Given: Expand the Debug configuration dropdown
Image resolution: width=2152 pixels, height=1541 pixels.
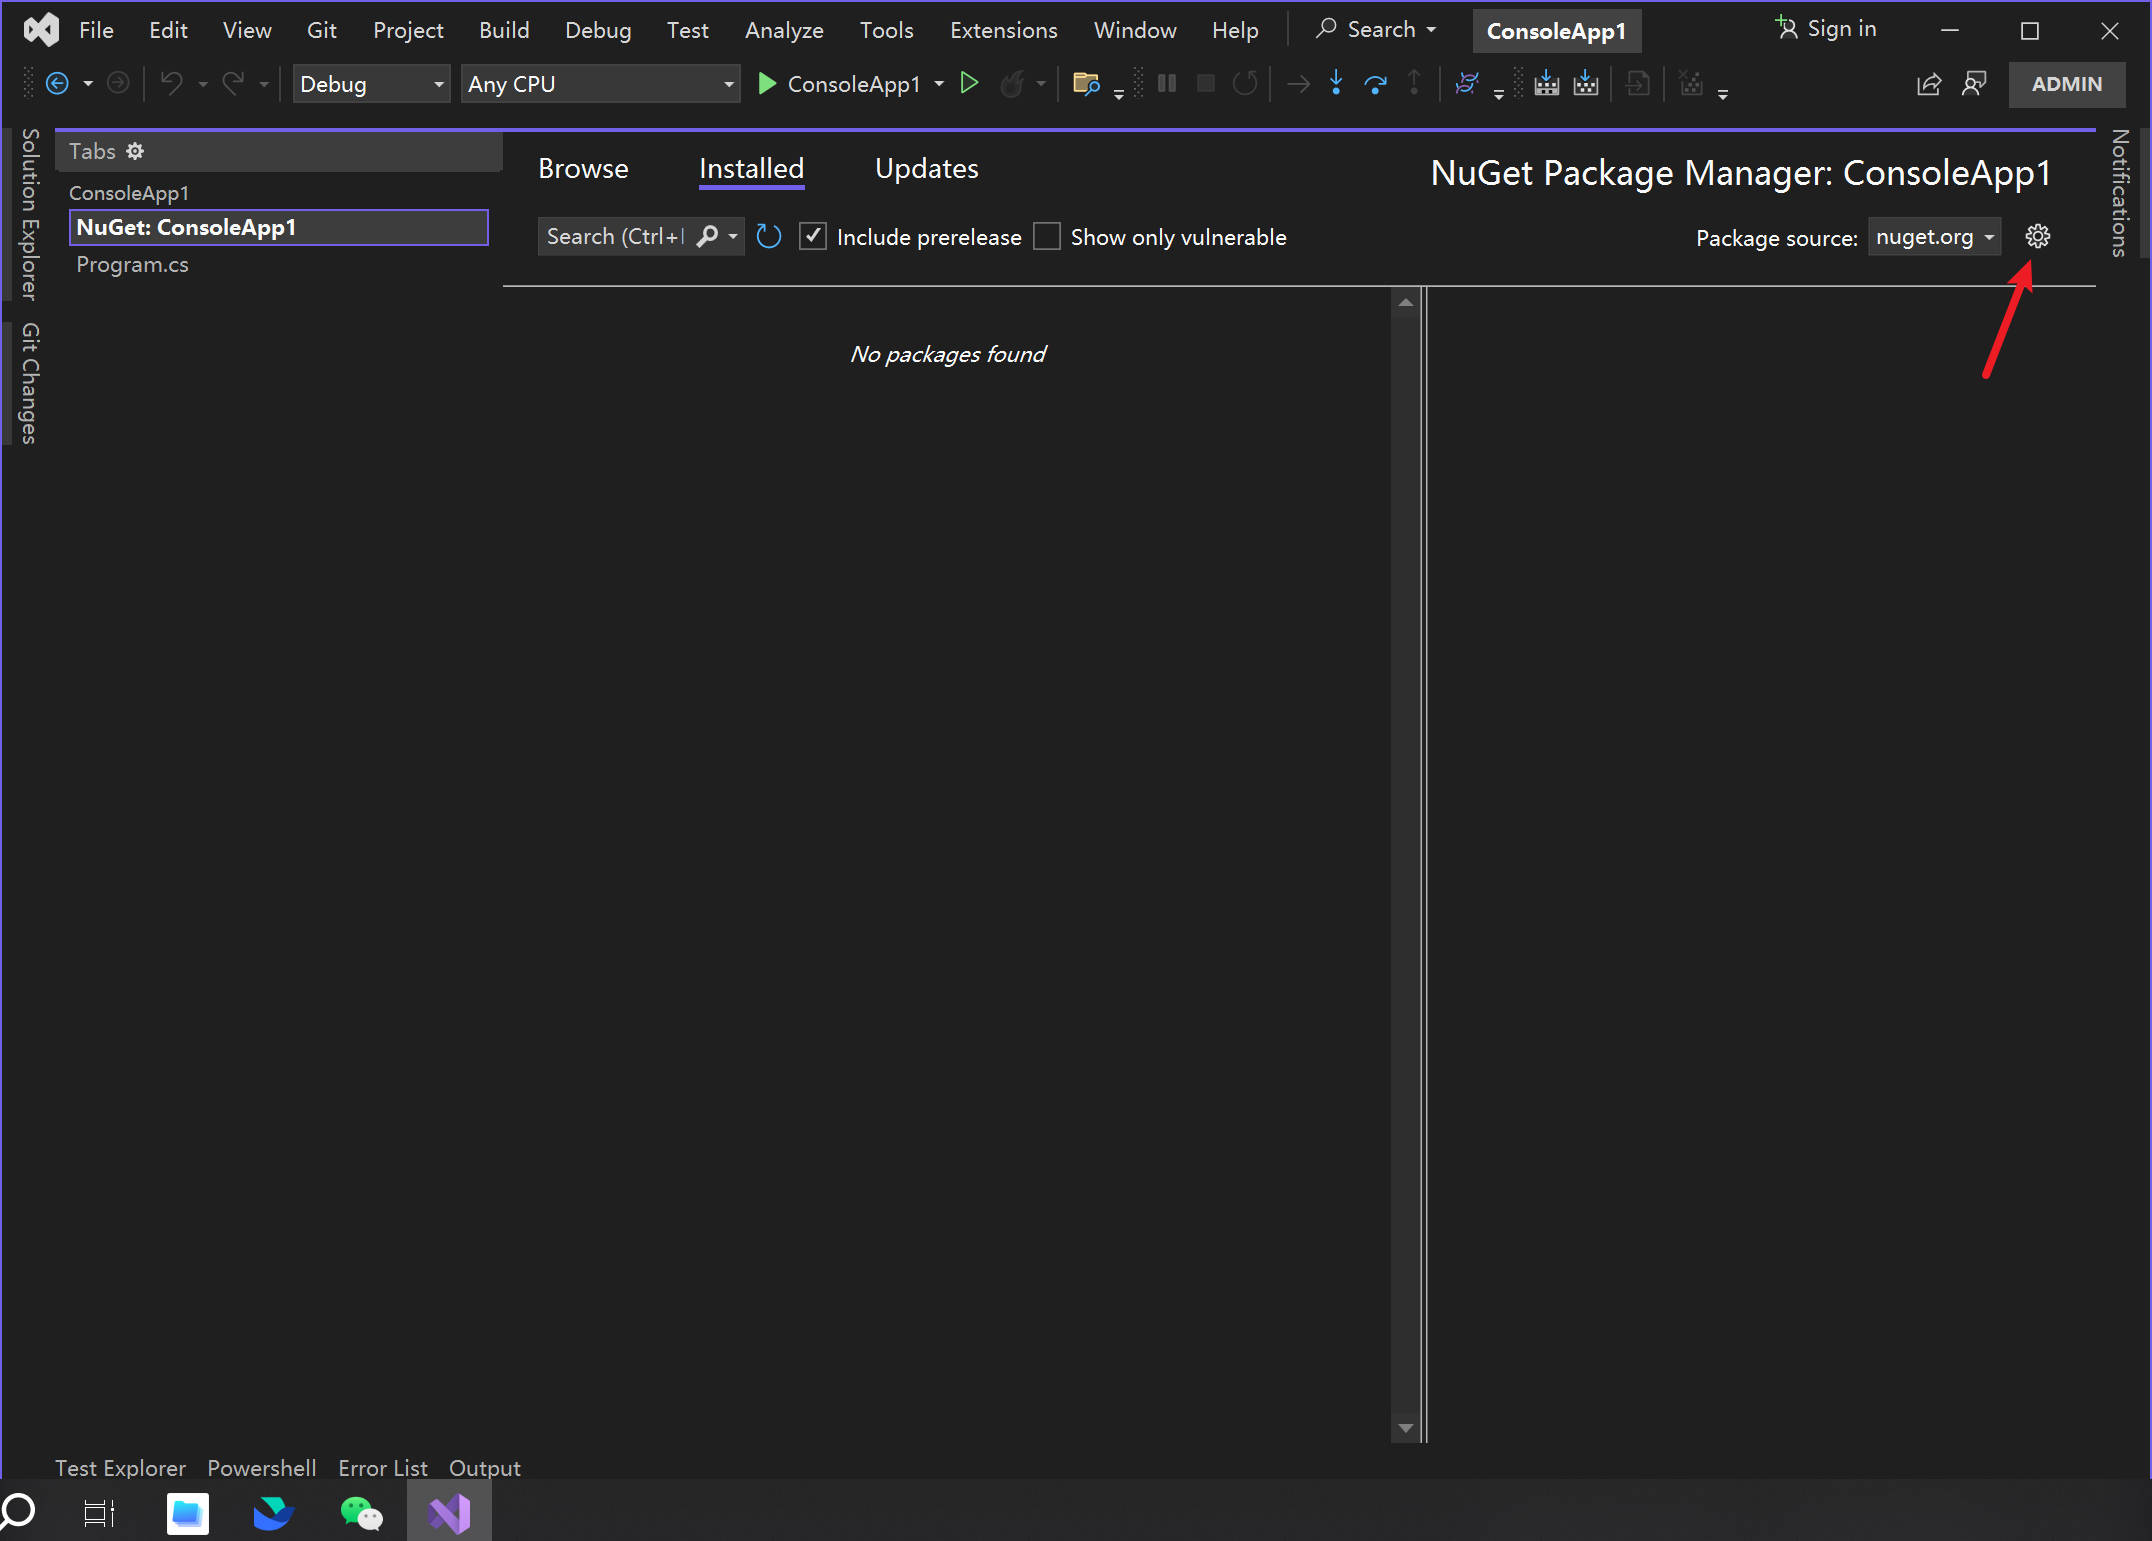Looking at the screenshot, I should (x=370, y=84).
